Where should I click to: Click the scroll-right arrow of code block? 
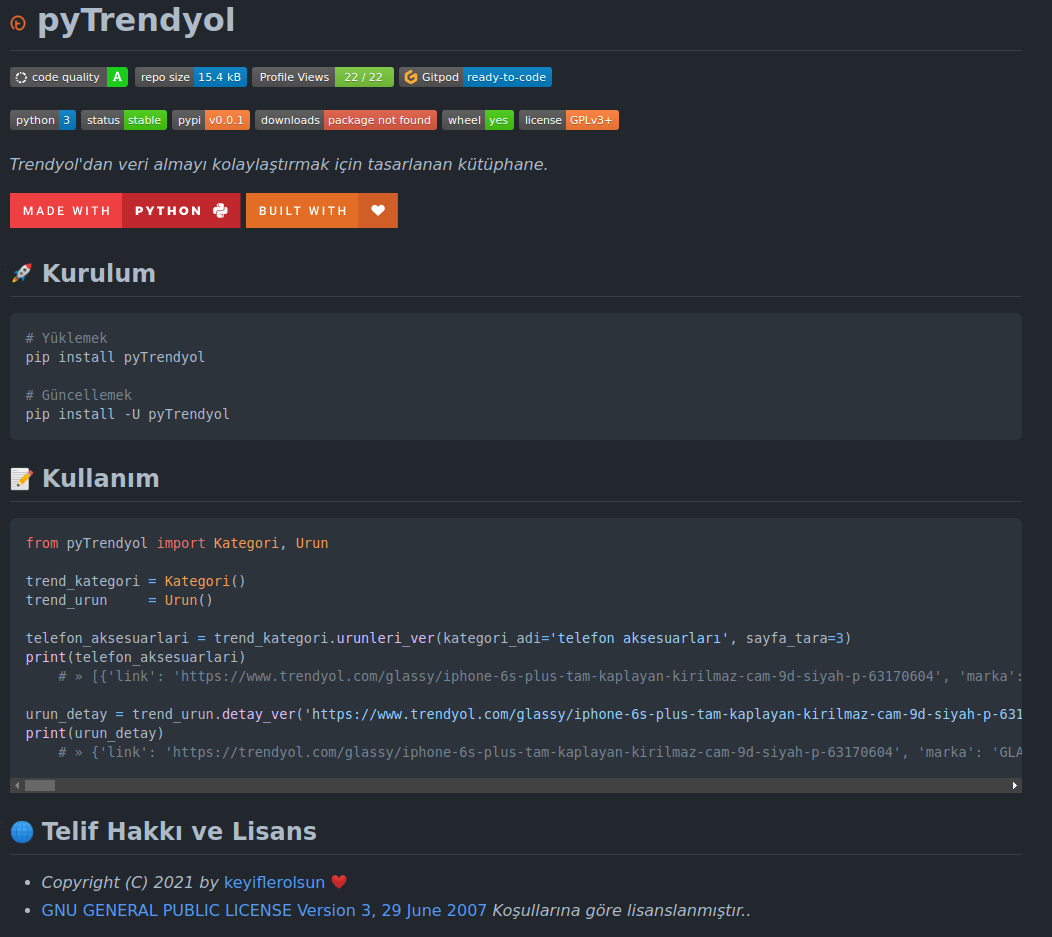1014,785
